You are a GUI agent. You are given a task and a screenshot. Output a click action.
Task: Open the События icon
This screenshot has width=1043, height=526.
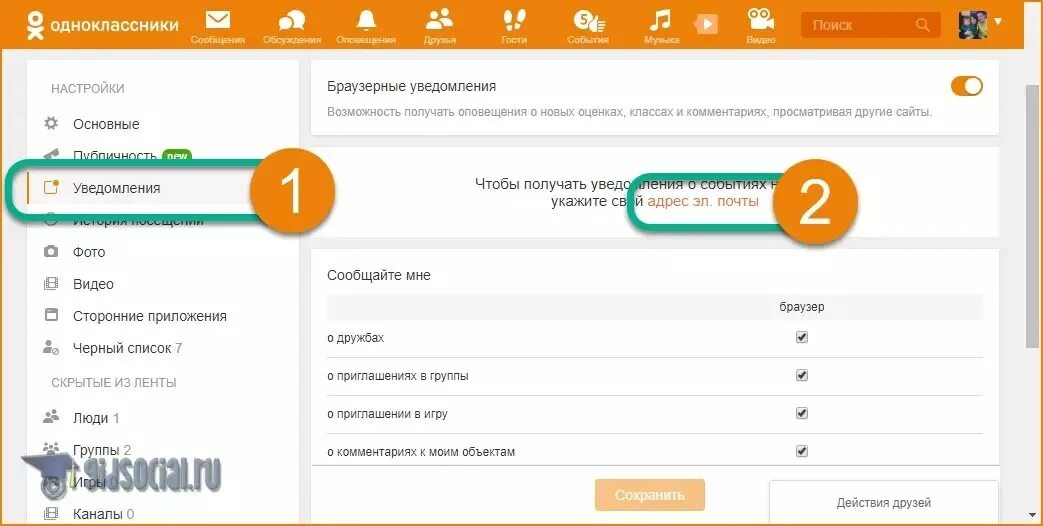click(x=588, y=21)
